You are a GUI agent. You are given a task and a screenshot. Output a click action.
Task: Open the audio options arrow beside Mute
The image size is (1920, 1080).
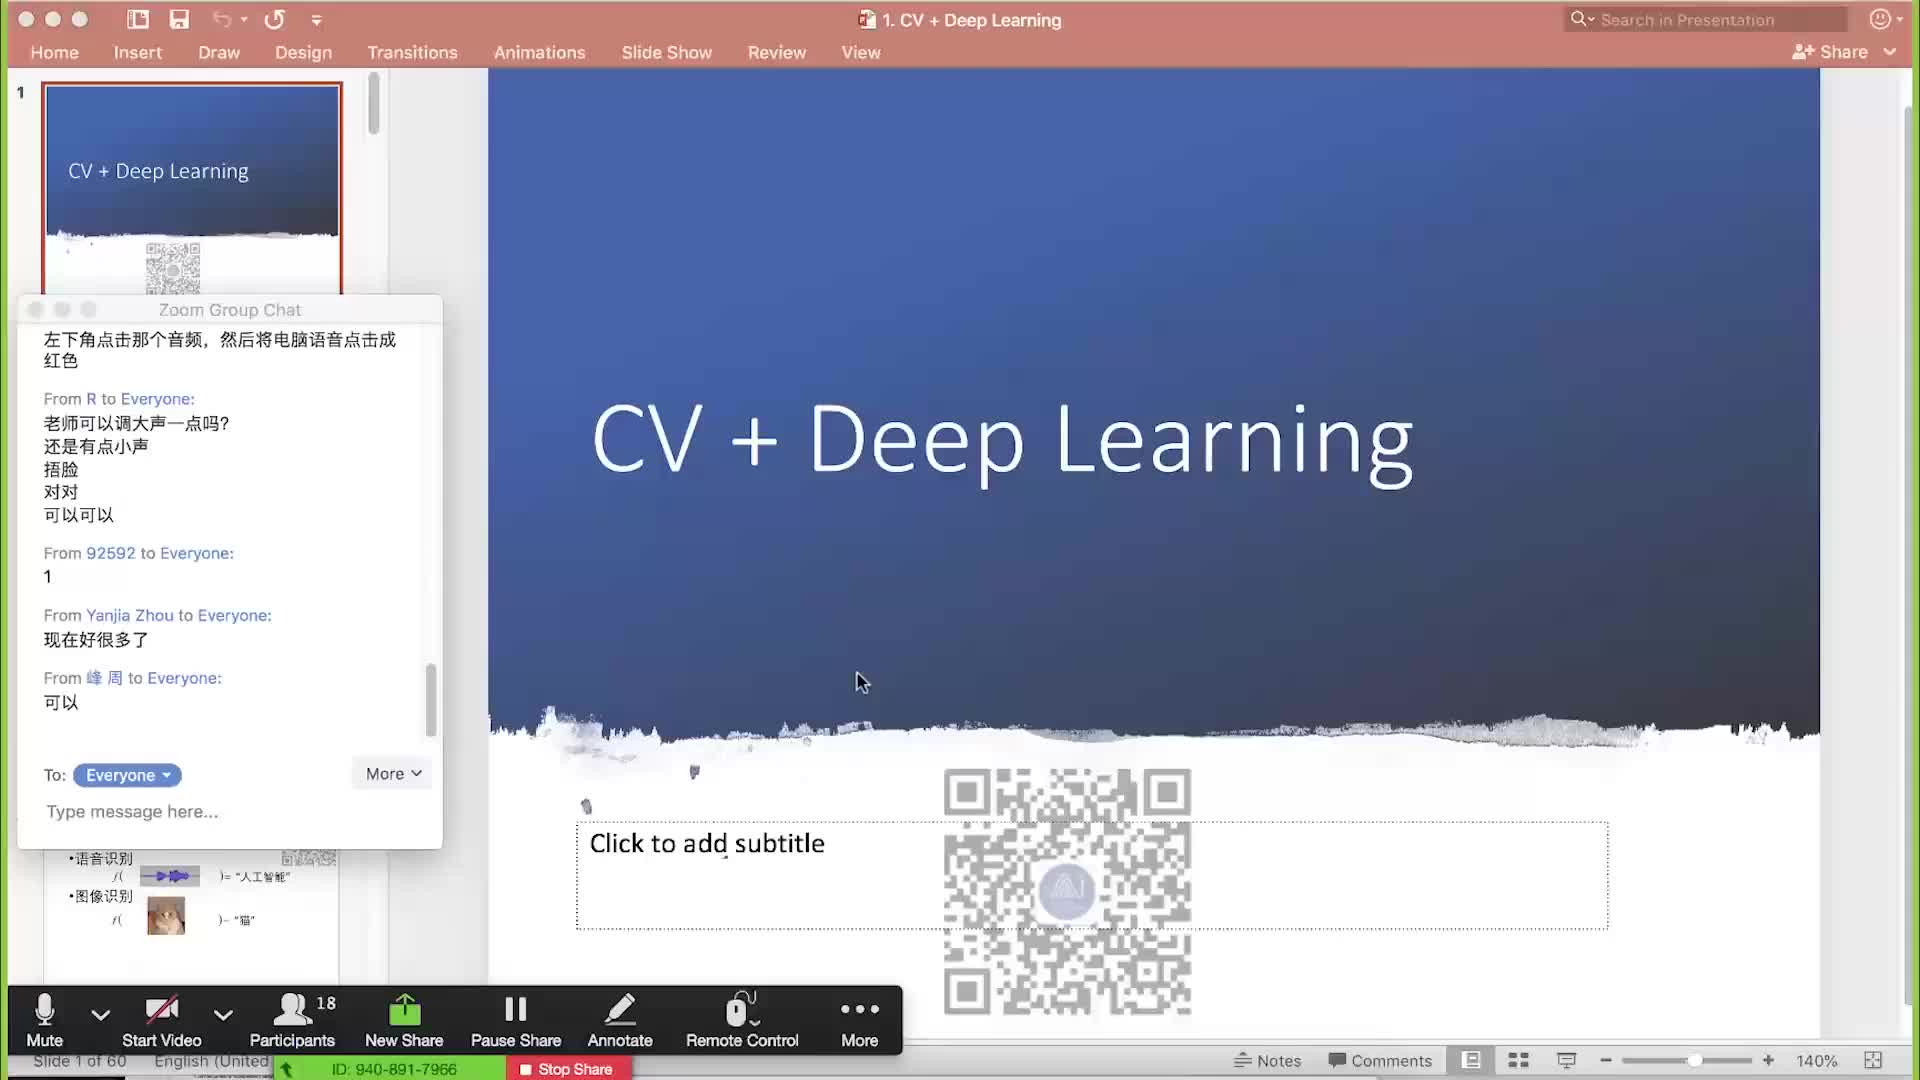(x=100, y=1014)
